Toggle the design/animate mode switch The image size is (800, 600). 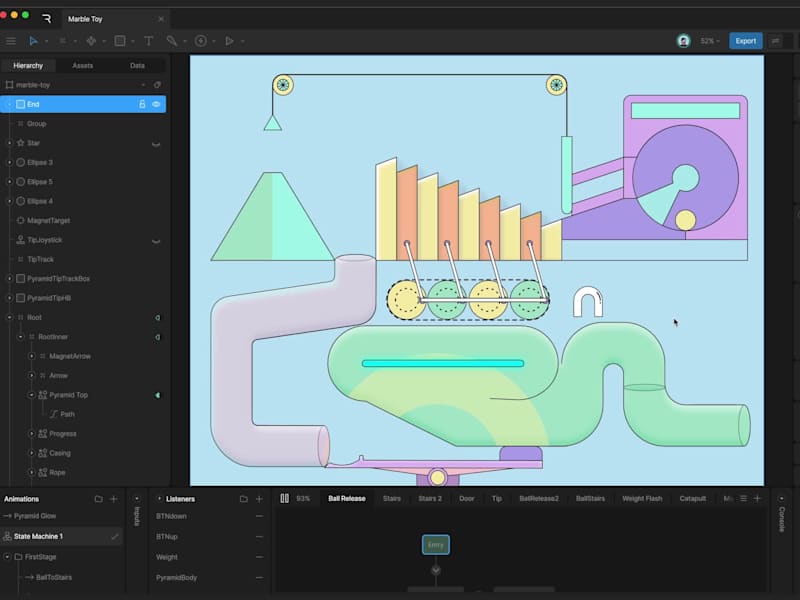[775, 41]
